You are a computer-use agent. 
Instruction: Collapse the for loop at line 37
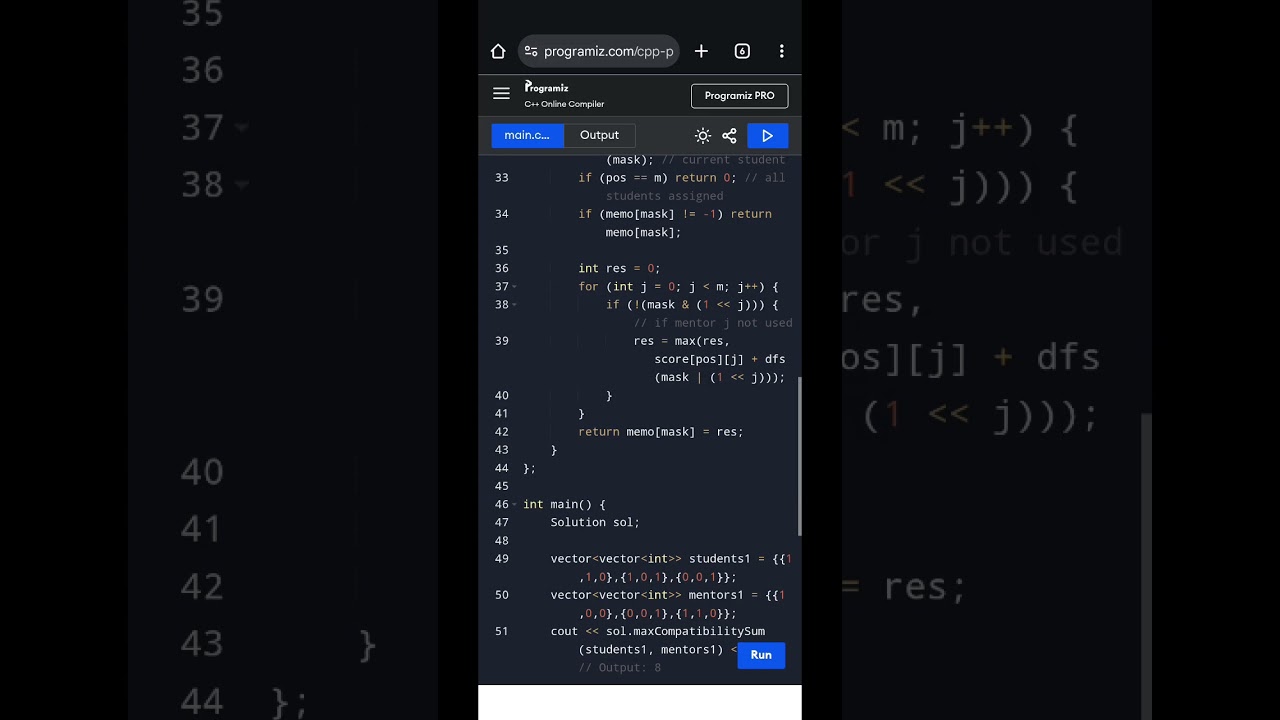coord(514,287)
